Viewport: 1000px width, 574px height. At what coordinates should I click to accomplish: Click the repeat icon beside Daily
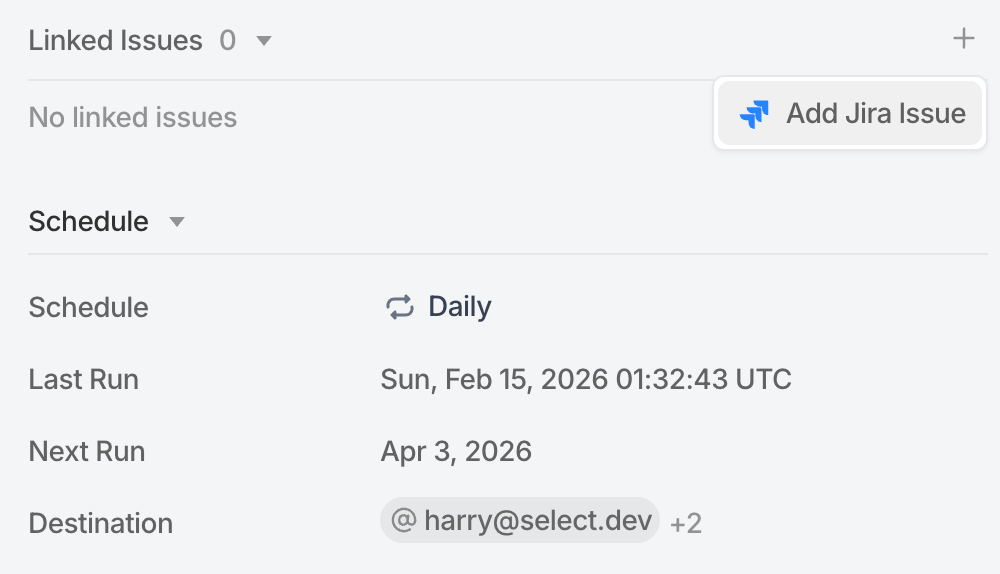[x=400, y=307]
